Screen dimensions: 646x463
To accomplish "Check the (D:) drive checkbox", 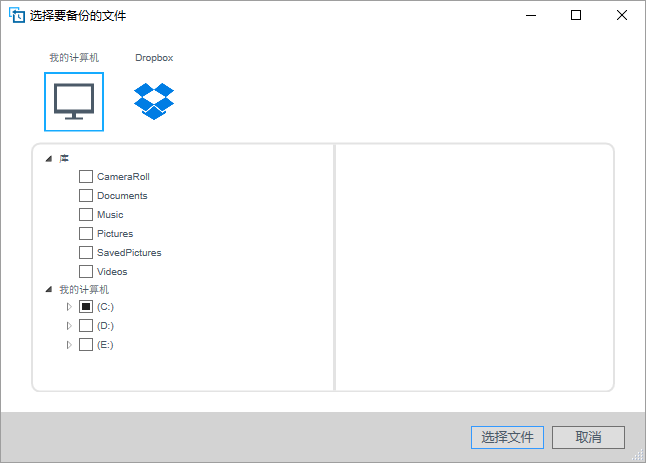I will click(86, 325).
